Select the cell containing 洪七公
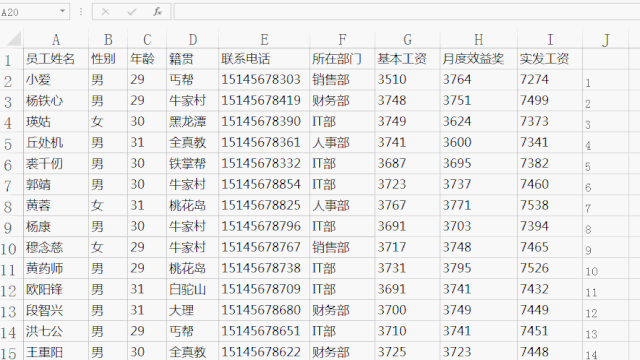 pyautogui.click(x=56, y=331)
